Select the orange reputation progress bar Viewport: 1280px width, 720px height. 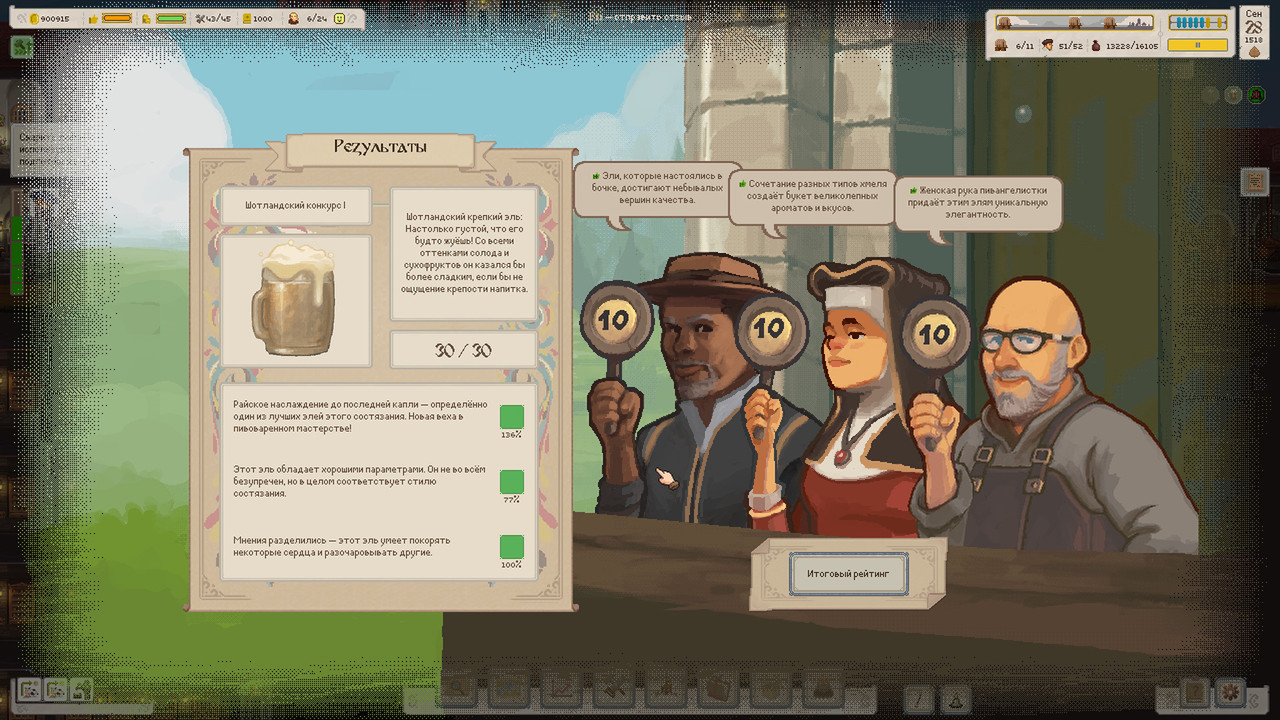(118, 18)
